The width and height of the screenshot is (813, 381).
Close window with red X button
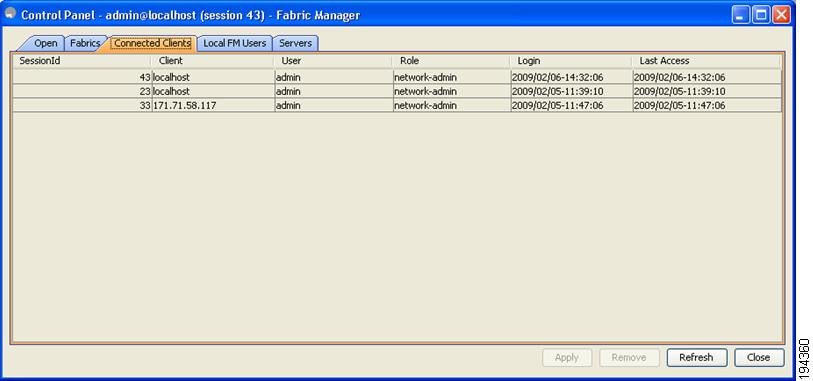tap(781, 15)
